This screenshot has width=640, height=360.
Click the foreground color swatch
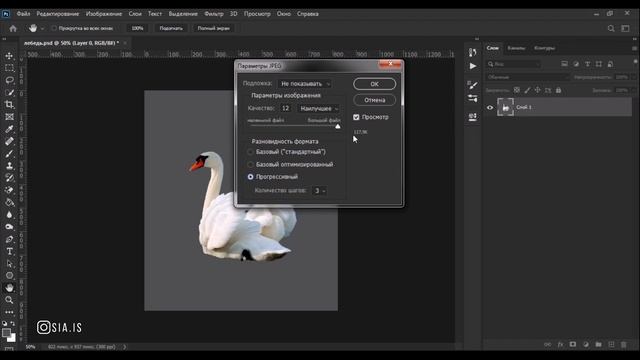(6, 333)
